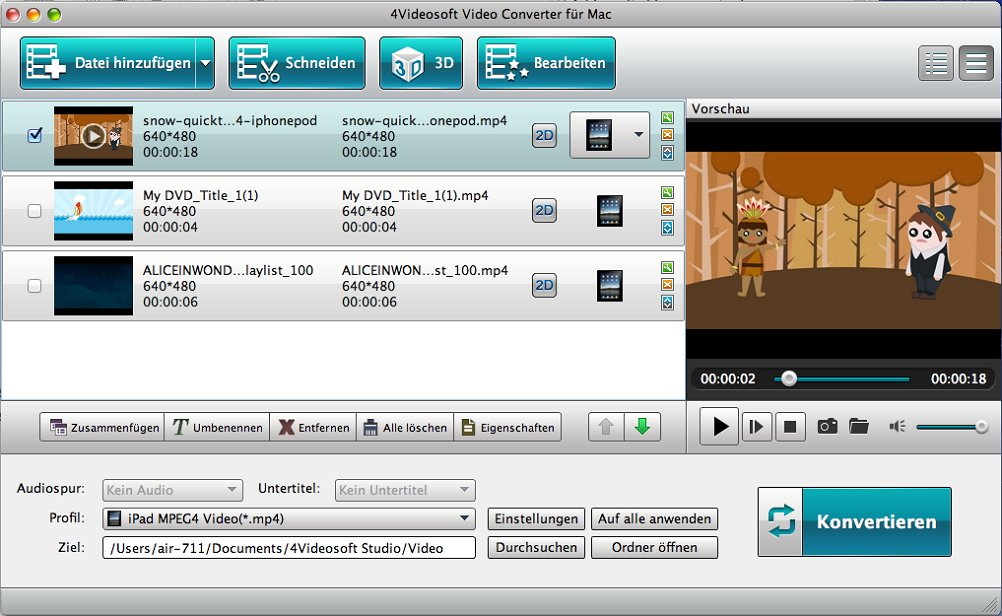The width and height of the screenshot is (1002, 616).
Task: Click the ALICEINWOND...laylist_100 source name
Action: [x=228, y=270]
